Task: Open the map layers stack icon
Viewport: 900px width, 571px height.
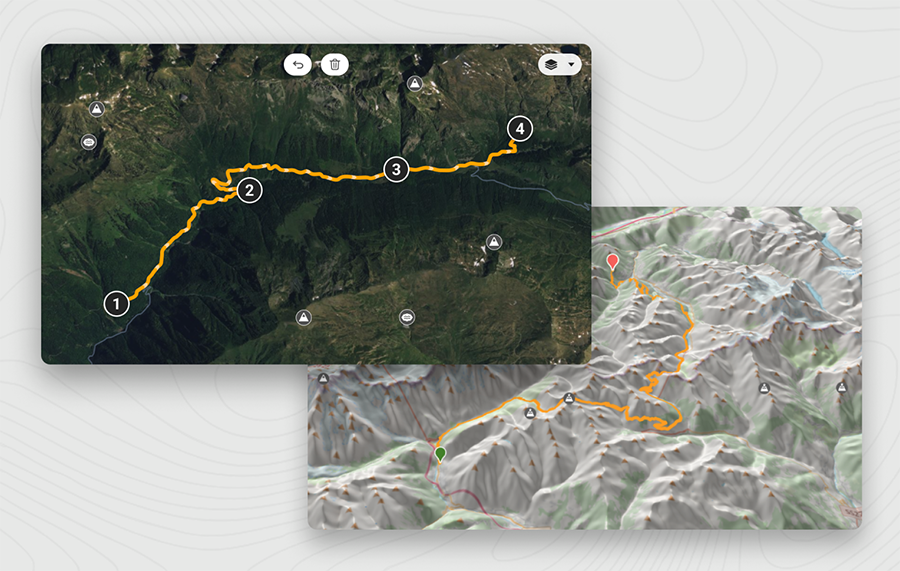Action: coord(551,64)
